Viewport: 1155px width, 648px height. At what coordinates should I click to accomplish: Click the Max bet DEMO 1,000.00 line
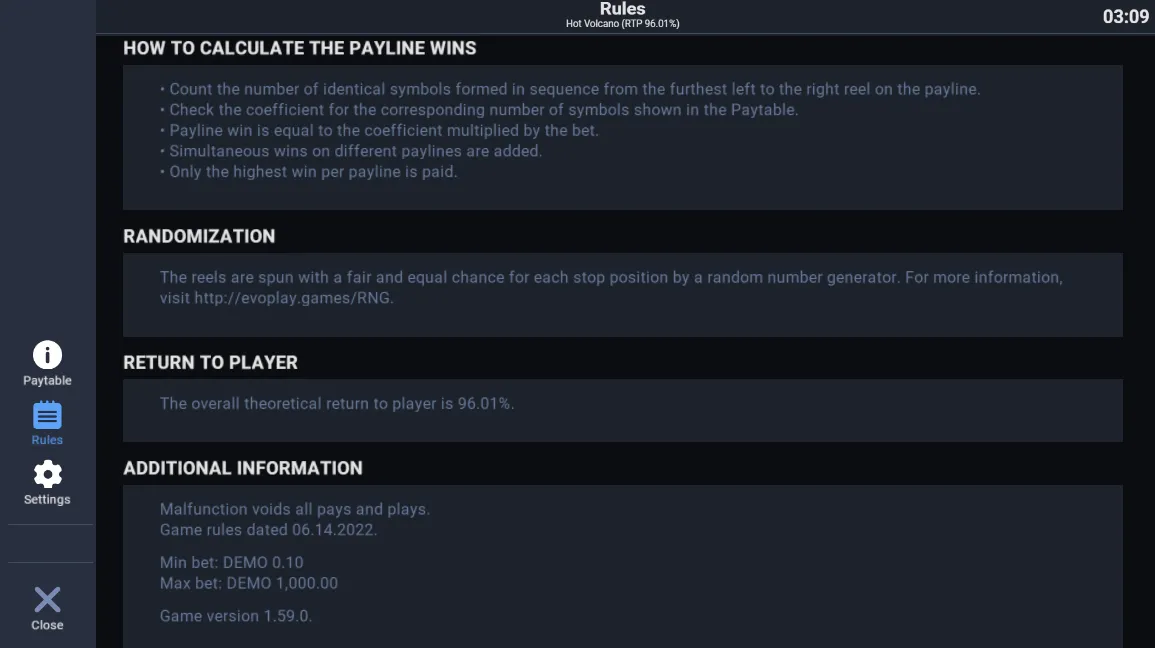pyautogui.click(x=249, y=583)
